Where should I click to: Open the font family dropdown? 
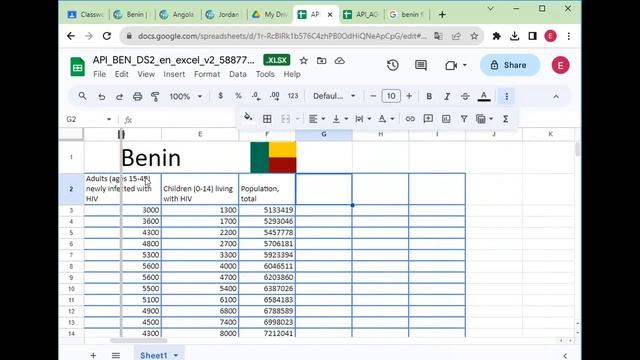[x=334, y=96]
